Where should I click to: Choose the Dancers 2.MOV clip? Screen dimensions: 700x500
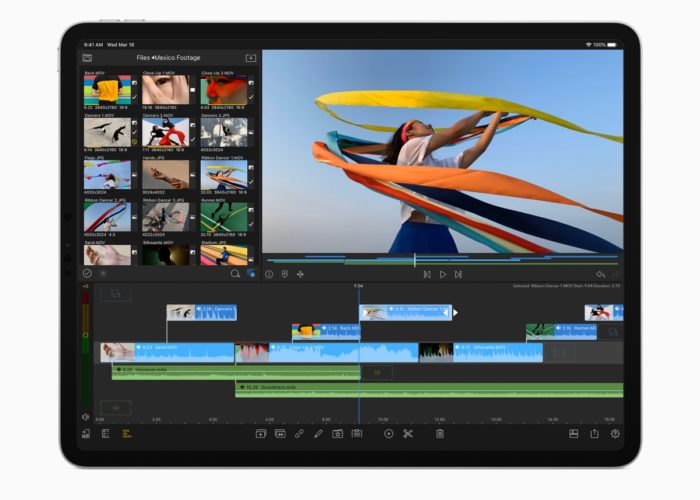coord(165,132)
